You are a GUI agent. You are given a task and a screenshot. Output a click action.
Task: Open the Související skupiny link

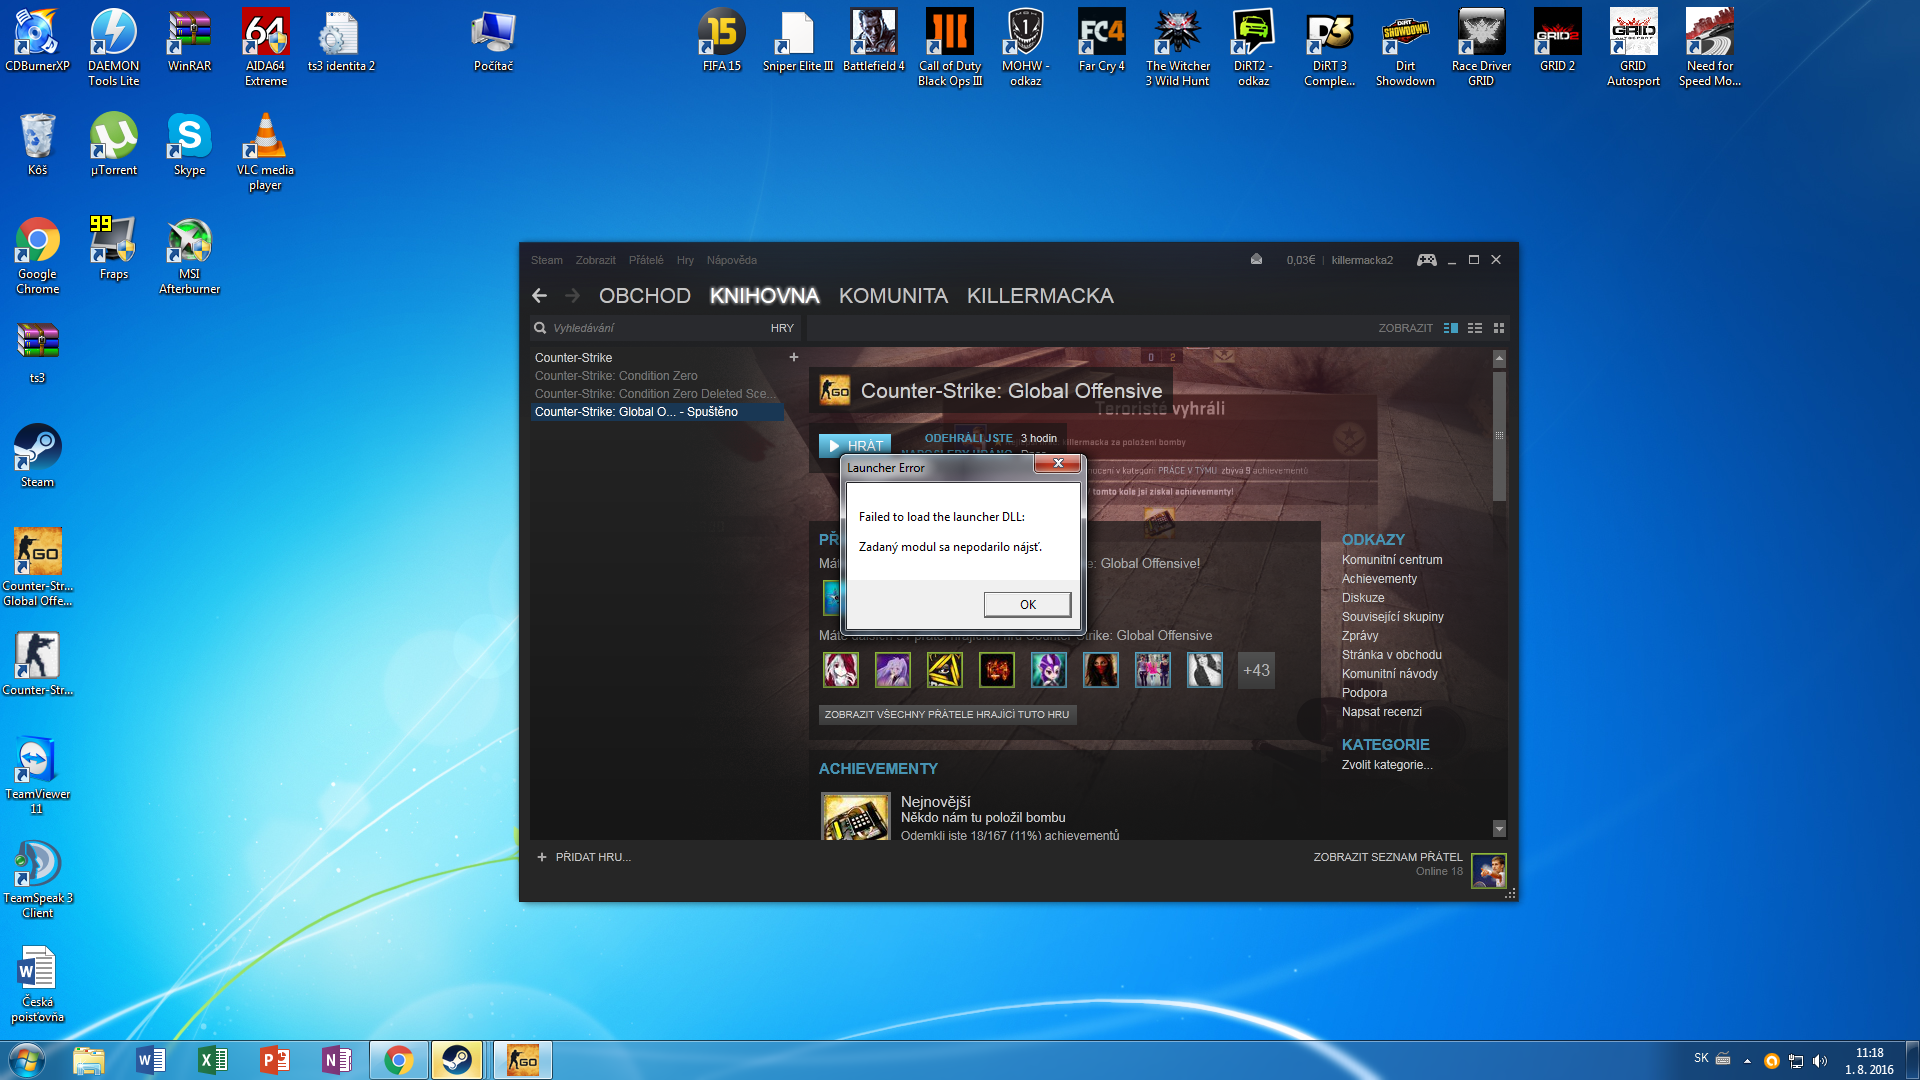click(x=1393, y=617)
